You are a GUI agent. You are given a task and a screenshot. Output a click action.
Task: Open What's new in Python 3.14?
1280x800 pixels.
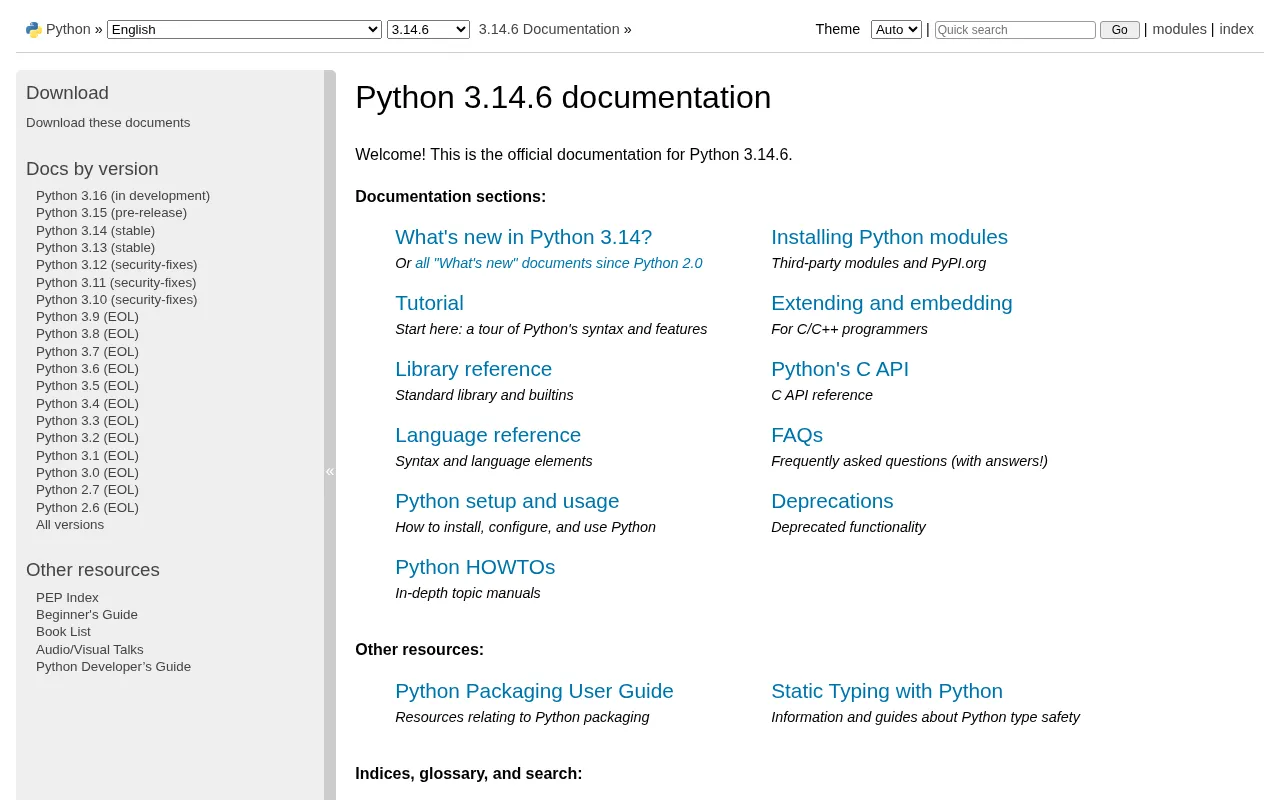coord(523,237)
